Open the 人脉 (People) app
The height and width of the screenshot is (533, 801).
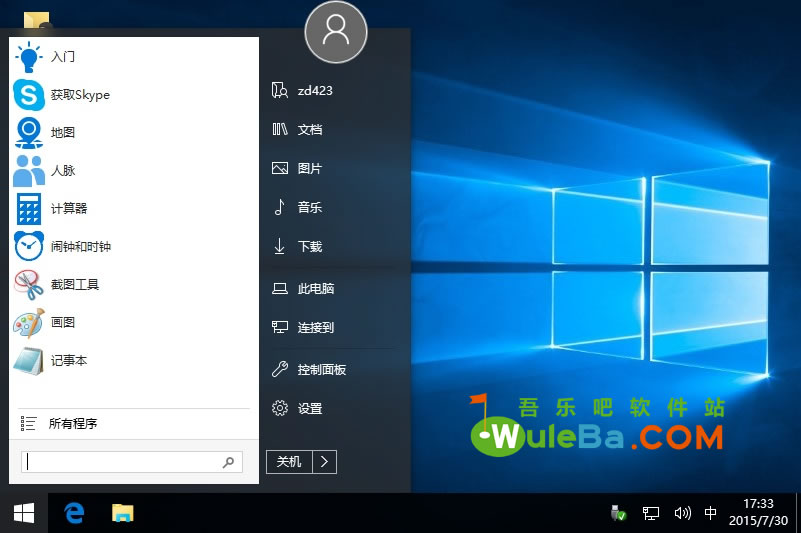(62, 171)
